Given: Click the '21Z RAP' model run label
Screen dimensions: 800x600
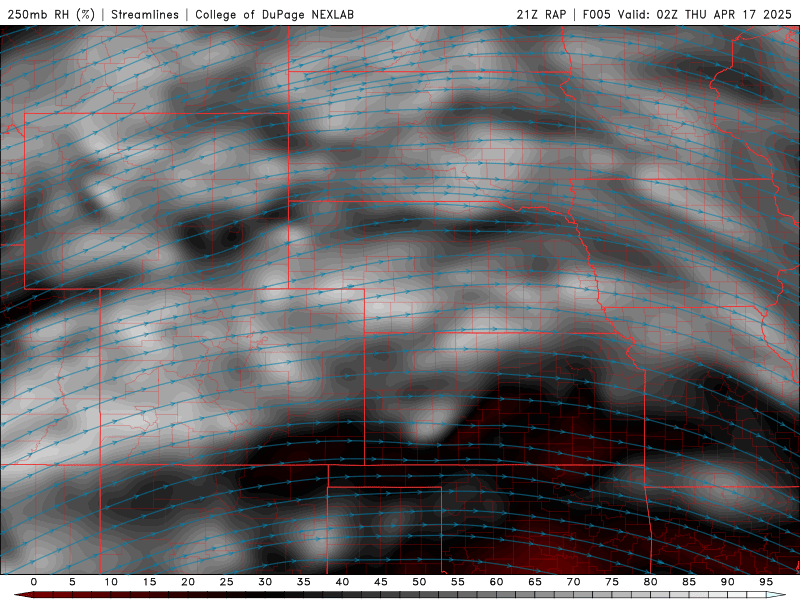Looking at the screenshot, I should click(x=541, y=14).
